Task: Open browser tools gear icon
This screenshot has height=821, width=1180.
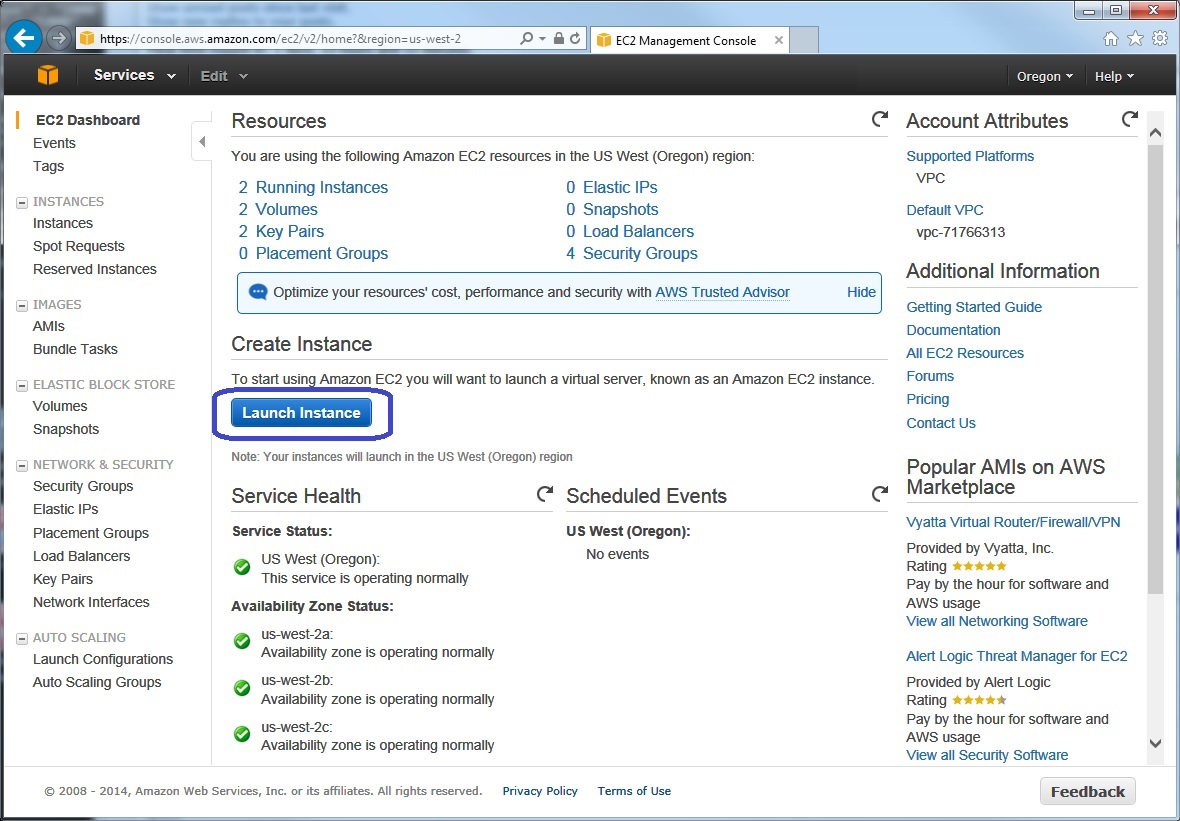Action: click(x=1160, y=38)
